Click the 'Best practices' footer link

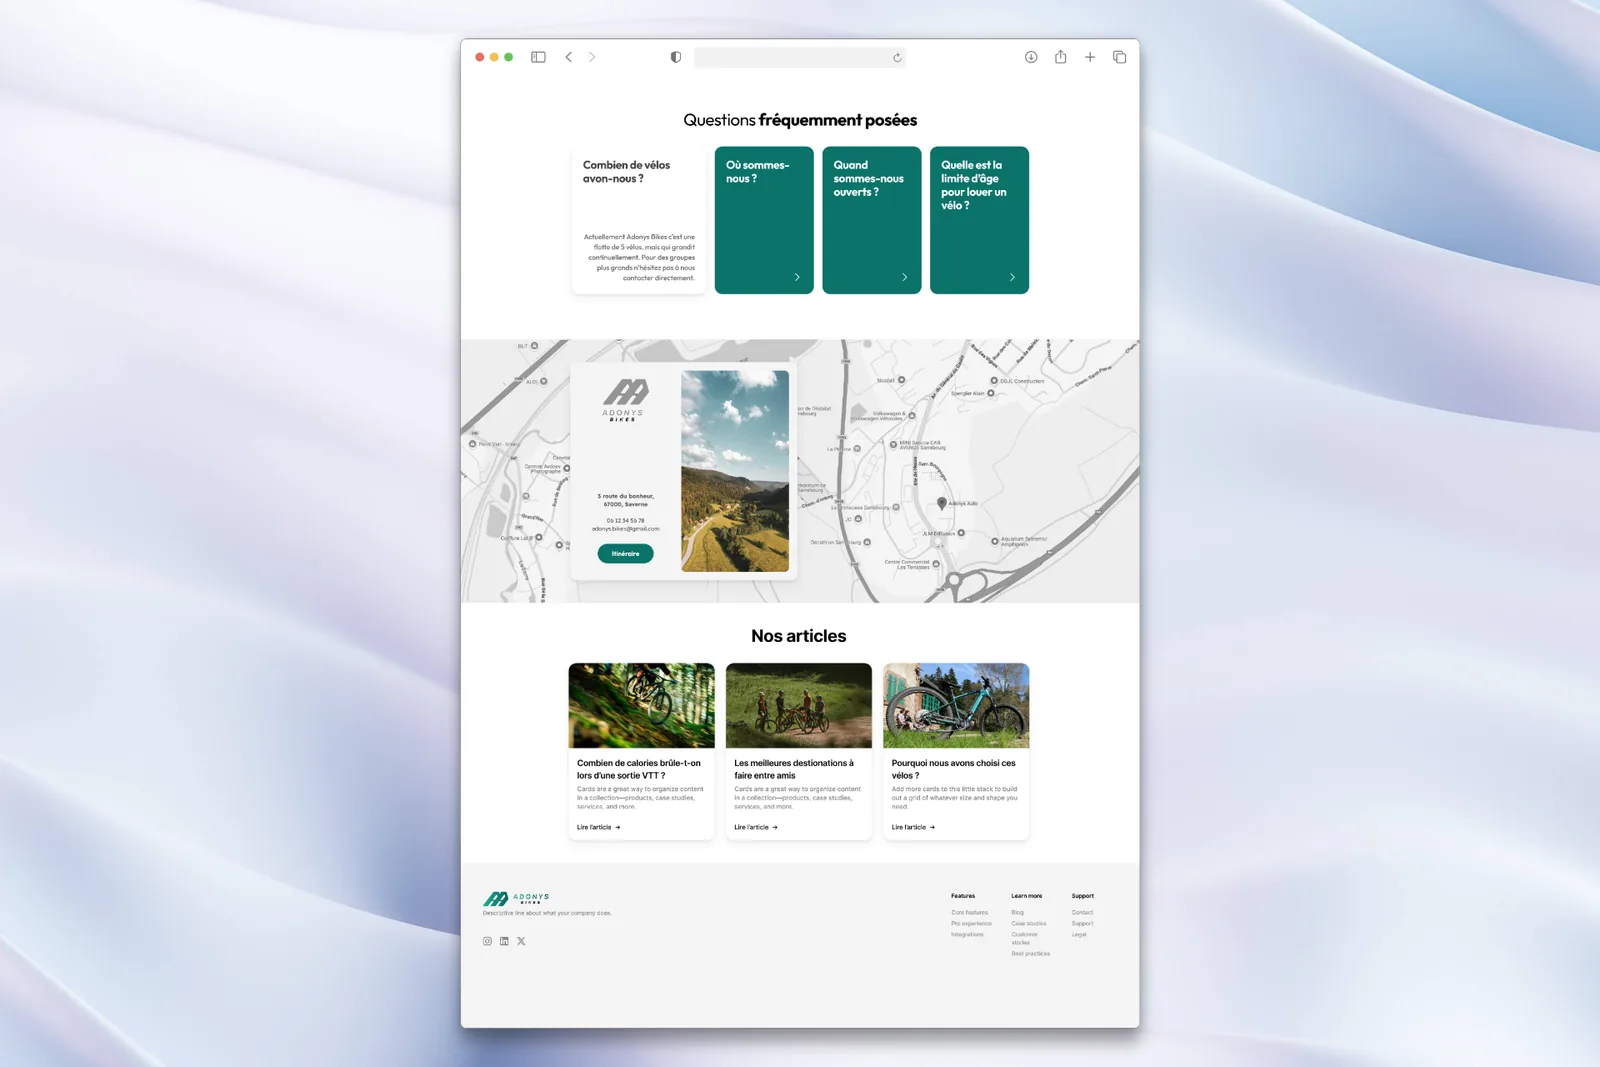tap(1030, 953)
